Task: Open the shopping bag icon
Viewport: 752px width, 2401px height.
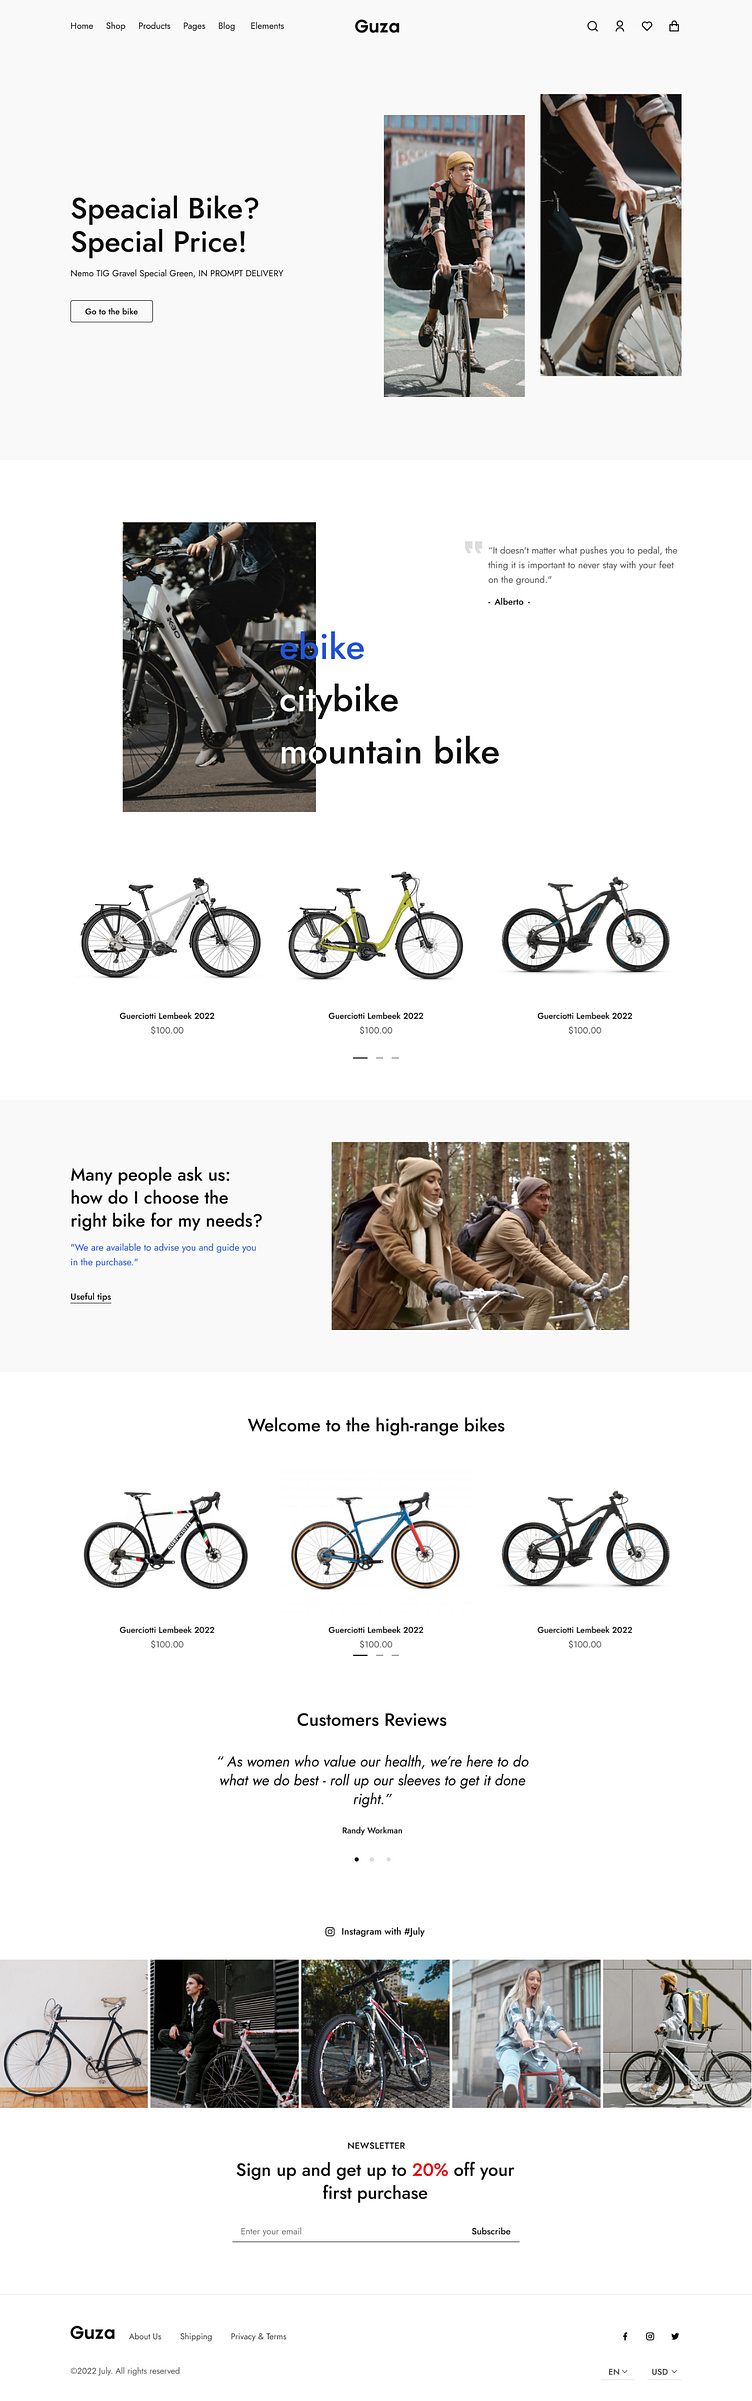Action: point(674,26)
